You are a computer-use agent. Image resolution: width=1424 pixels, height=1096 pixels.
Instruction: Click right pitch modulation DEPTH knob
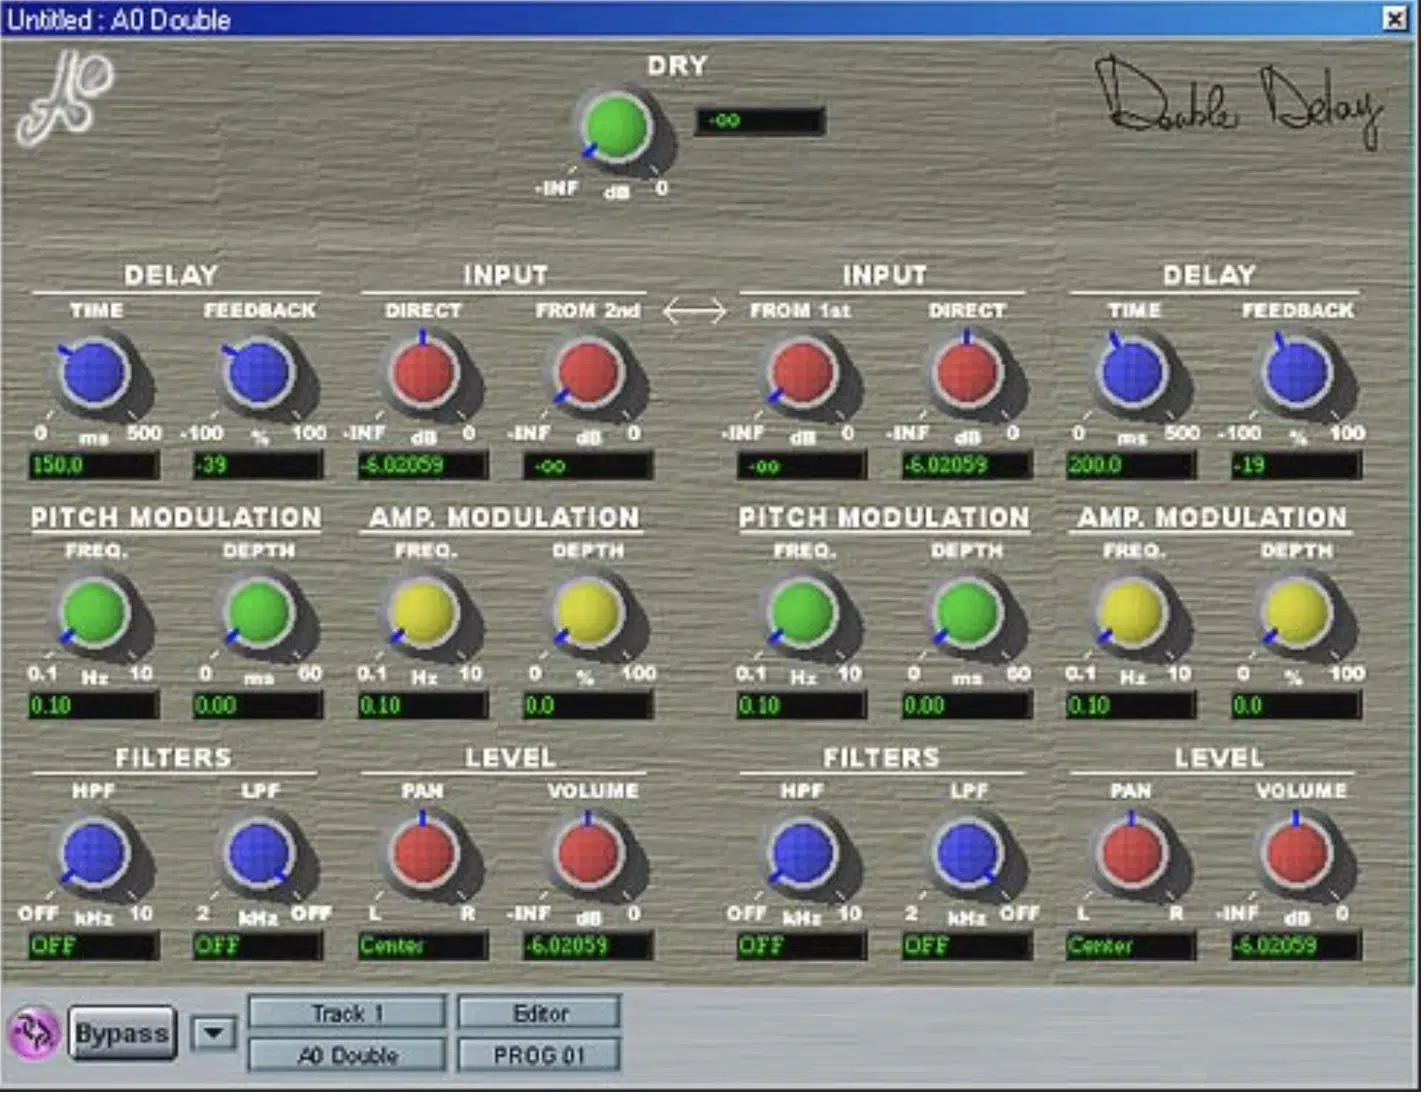click(x=967, y=613)
